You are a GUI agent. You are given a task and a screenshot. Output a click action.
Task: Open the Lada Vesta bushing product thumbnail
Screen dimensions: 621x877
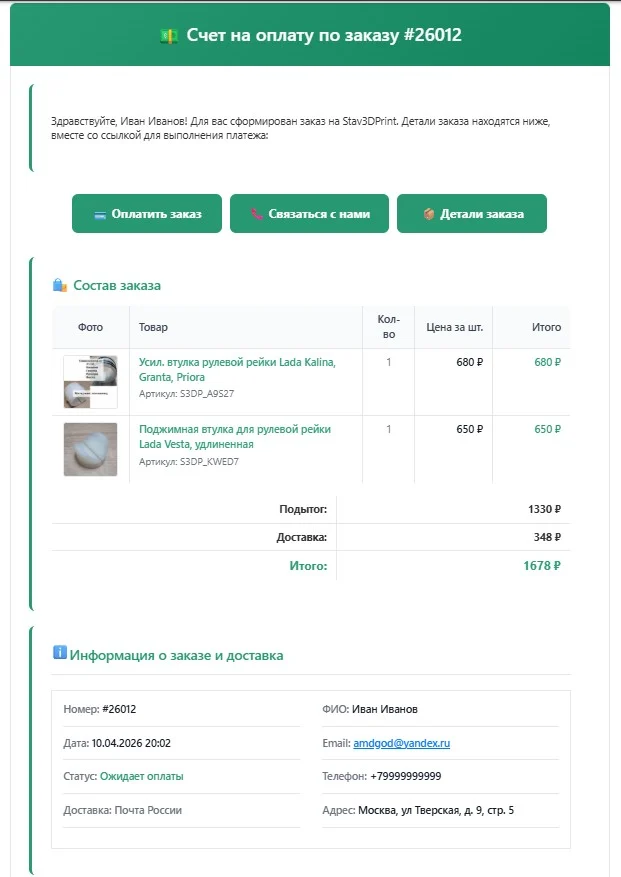91,449
